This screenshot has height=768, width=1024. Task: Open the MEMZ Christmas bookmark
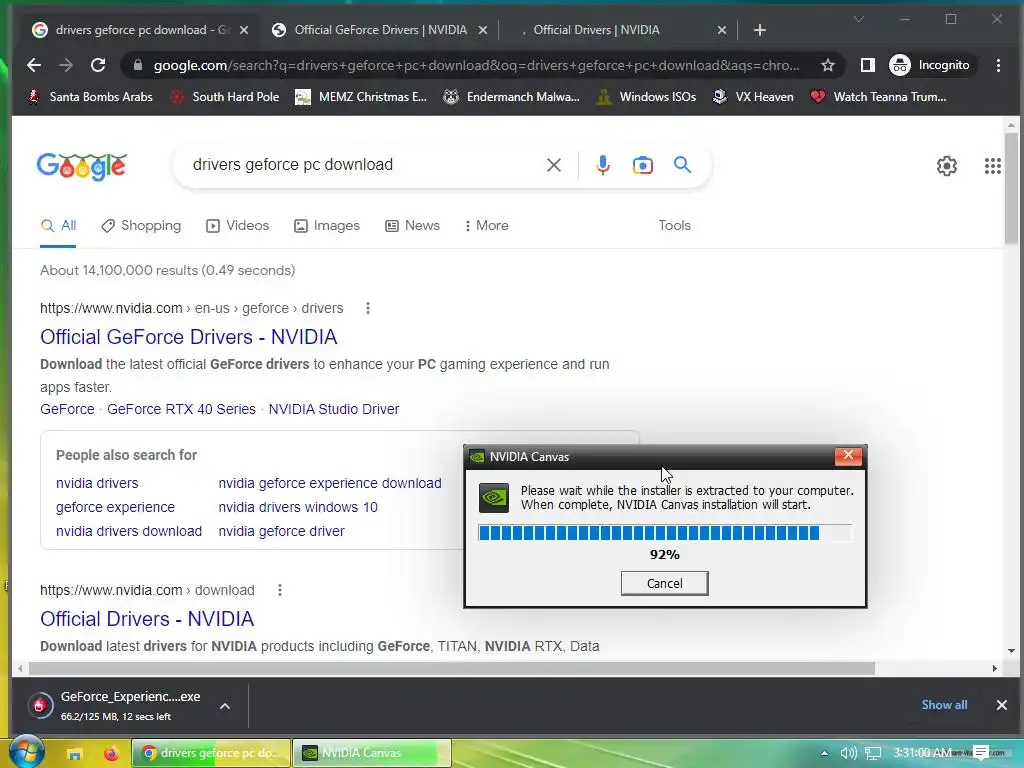(x=360, y=97)
